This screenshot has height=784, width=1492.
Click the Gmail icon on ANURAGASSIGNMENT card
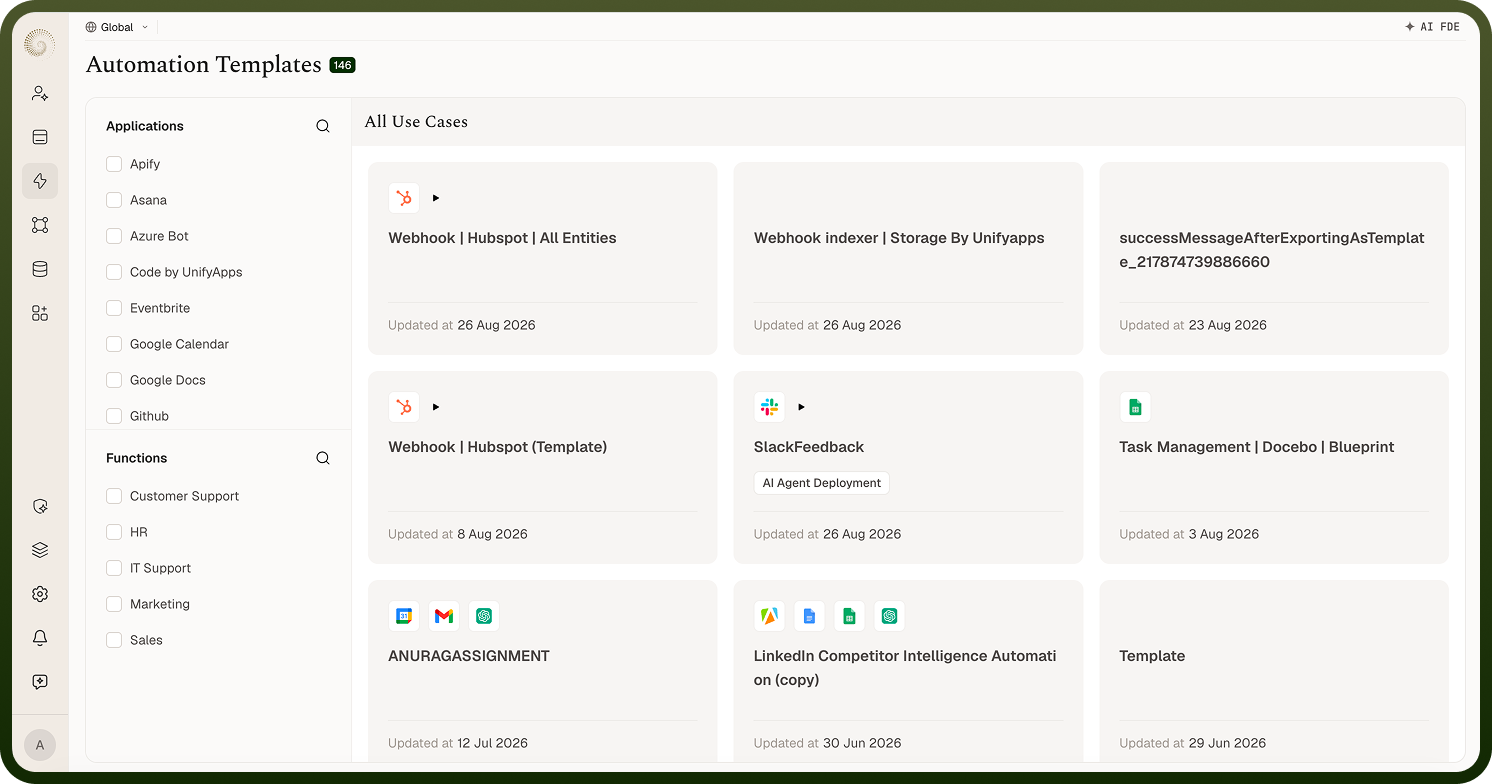[x=444, y=616]
